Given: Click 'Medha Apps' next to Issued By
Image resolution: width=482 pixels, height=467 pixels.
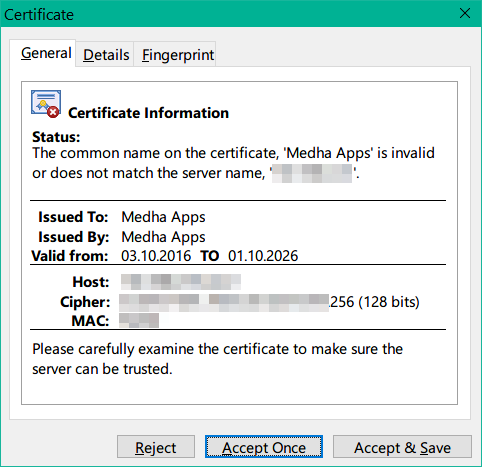Looking at the screenshot, I should click(x=163, y=237).
